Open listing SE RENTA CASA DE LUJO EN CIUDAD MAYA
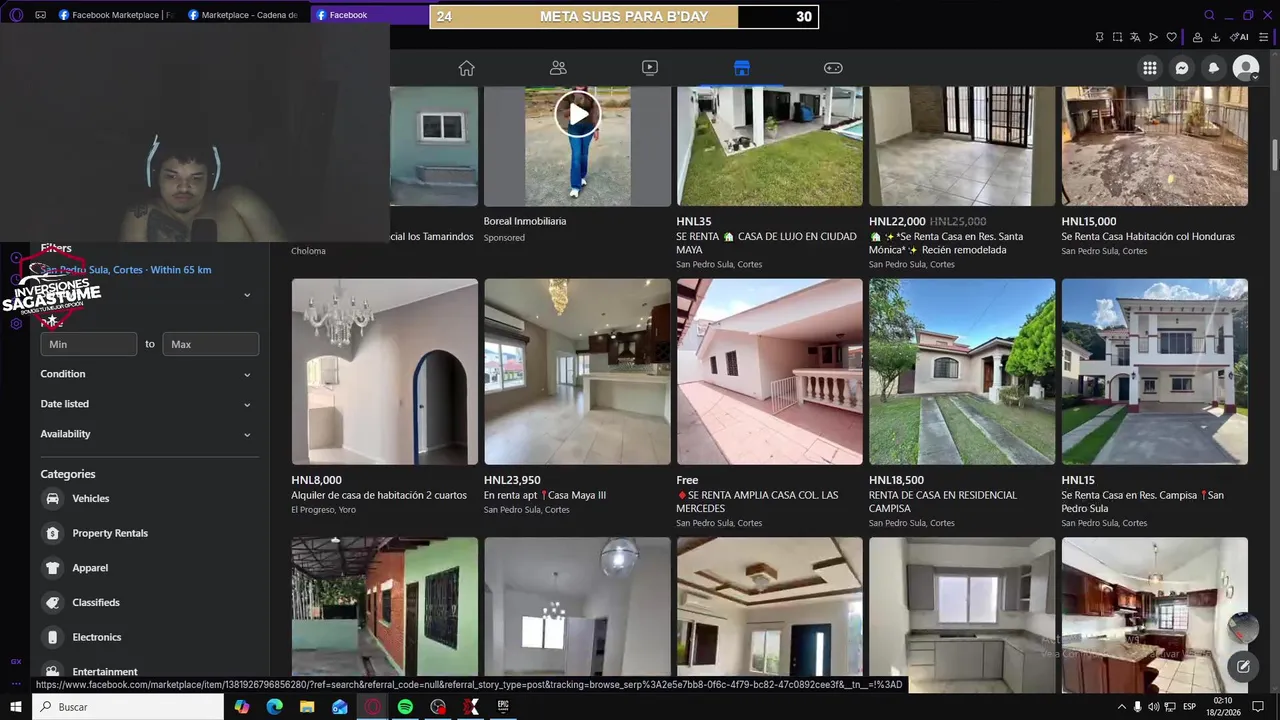The image size is (1280, 720). (766, 243)
